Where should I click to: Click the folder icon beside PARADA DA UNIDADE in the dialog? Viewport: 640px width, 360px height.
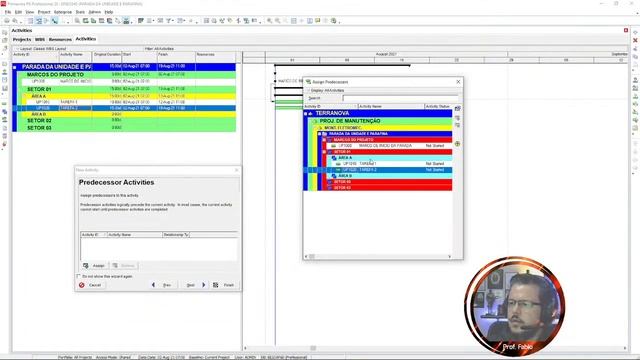tap(325, 134)
